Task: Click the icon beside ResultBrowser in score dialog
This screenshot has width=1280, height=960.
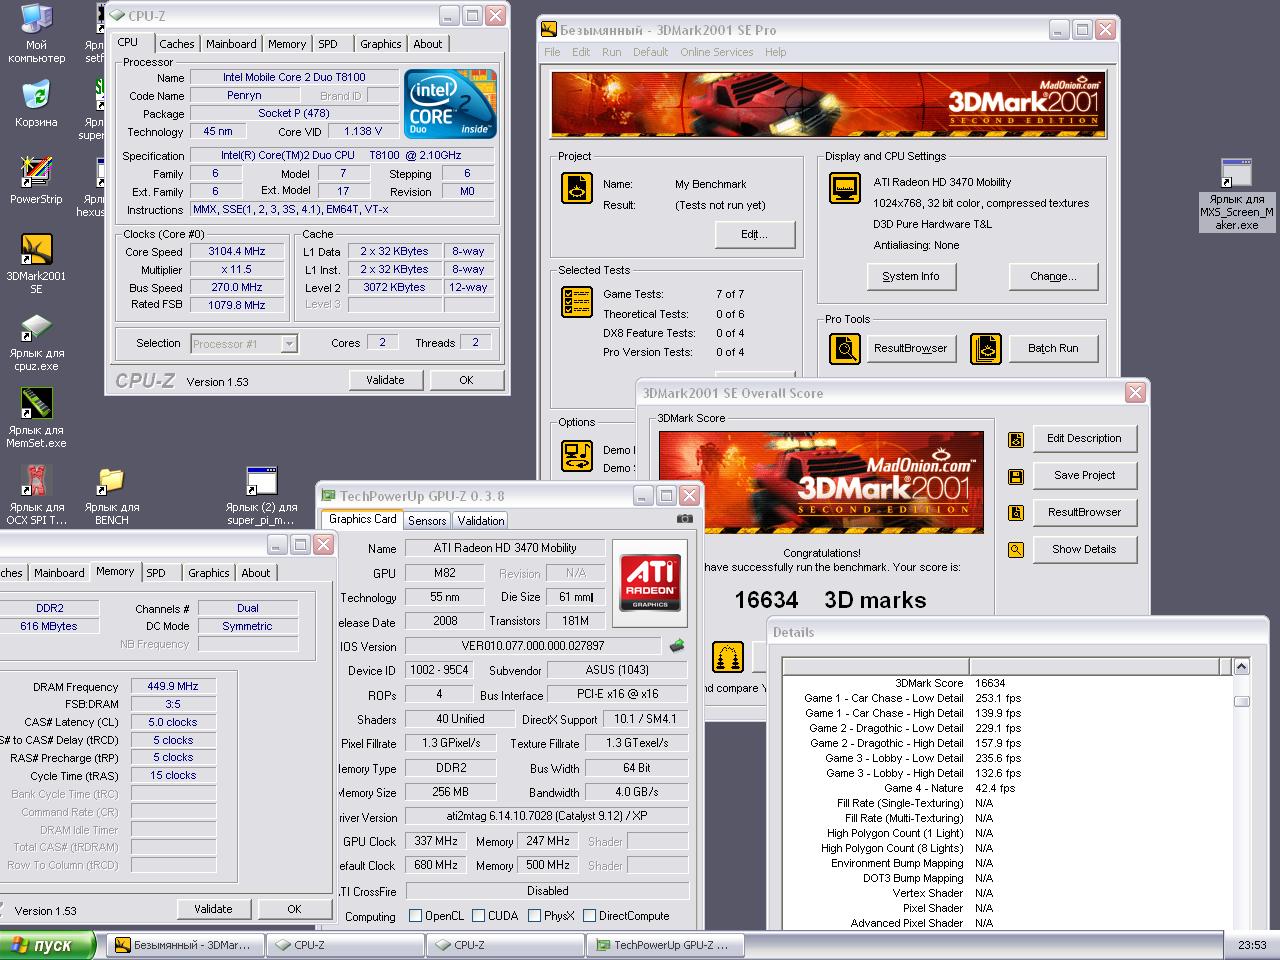Action: click(x=1016, y=513)
